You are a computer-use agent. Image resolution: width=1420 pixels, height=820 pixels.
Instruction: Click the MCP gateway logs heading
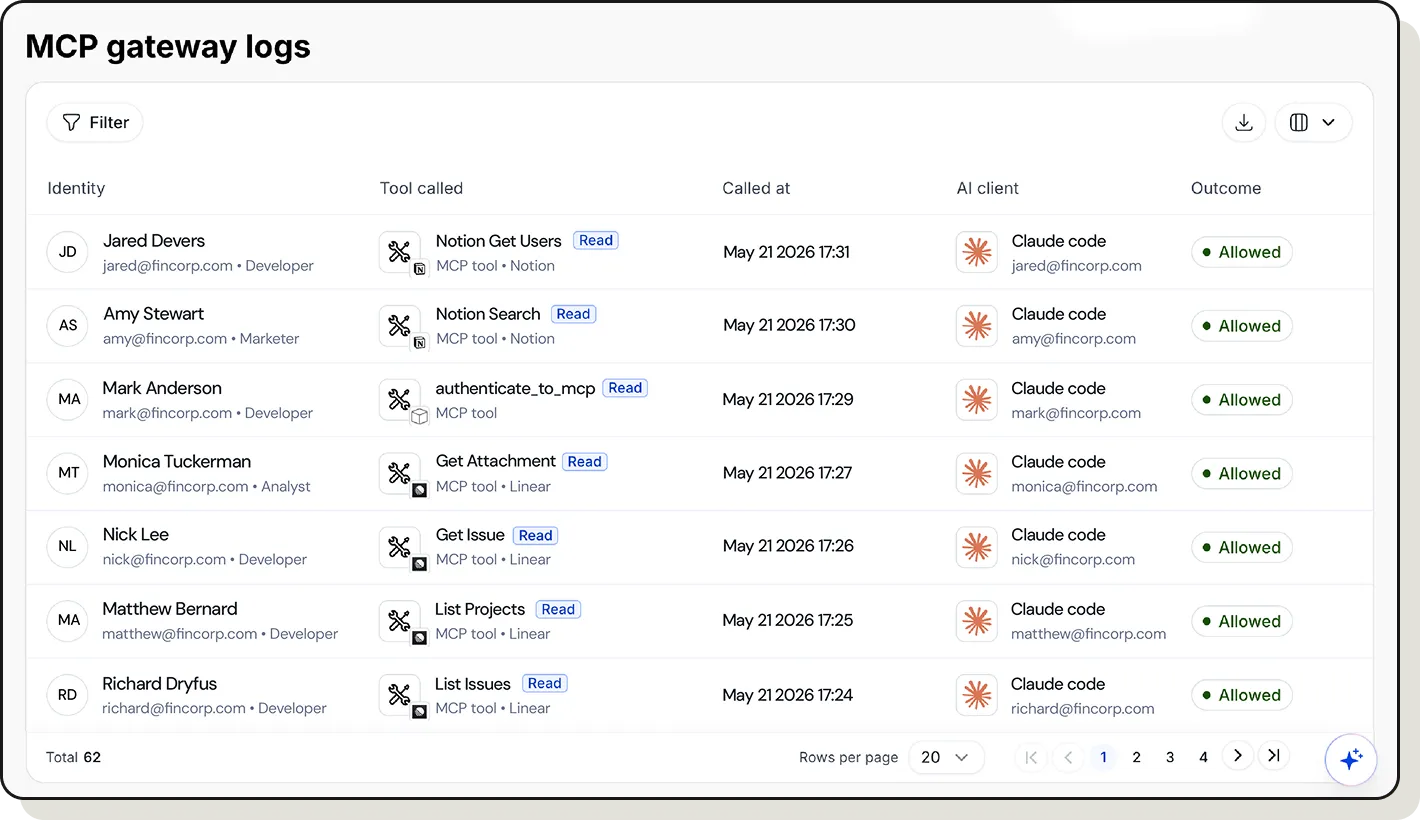[168, 47]
